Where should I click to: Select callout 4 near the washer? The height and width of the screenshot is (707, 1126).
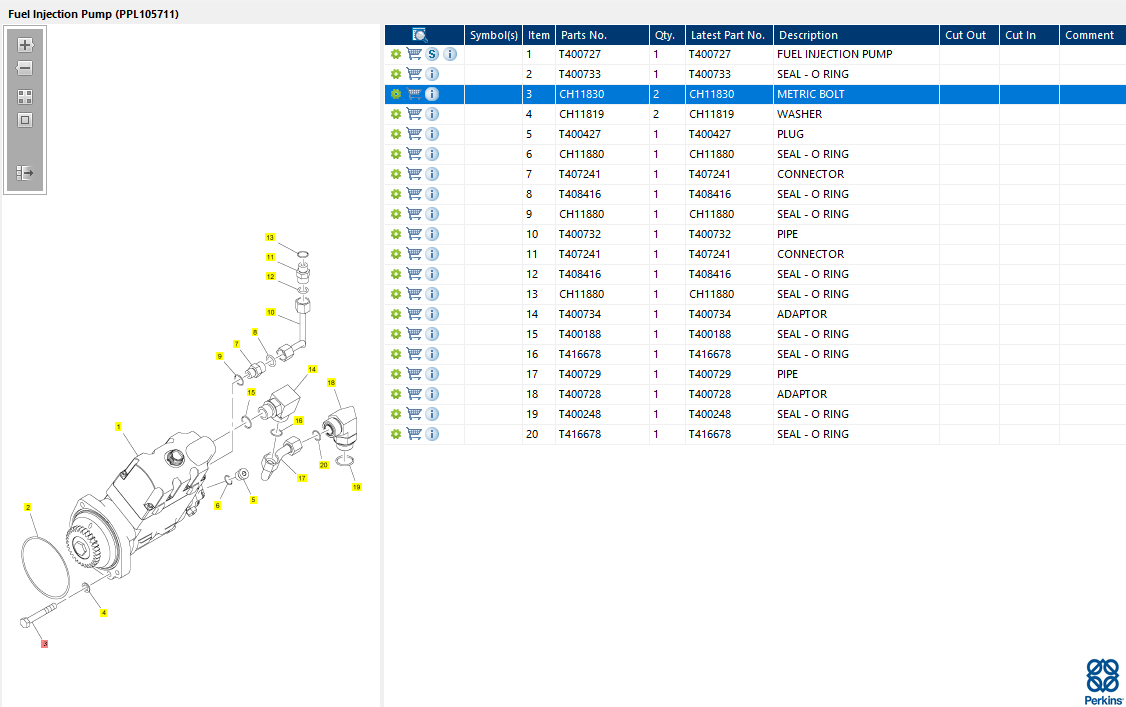click(103, 613)
